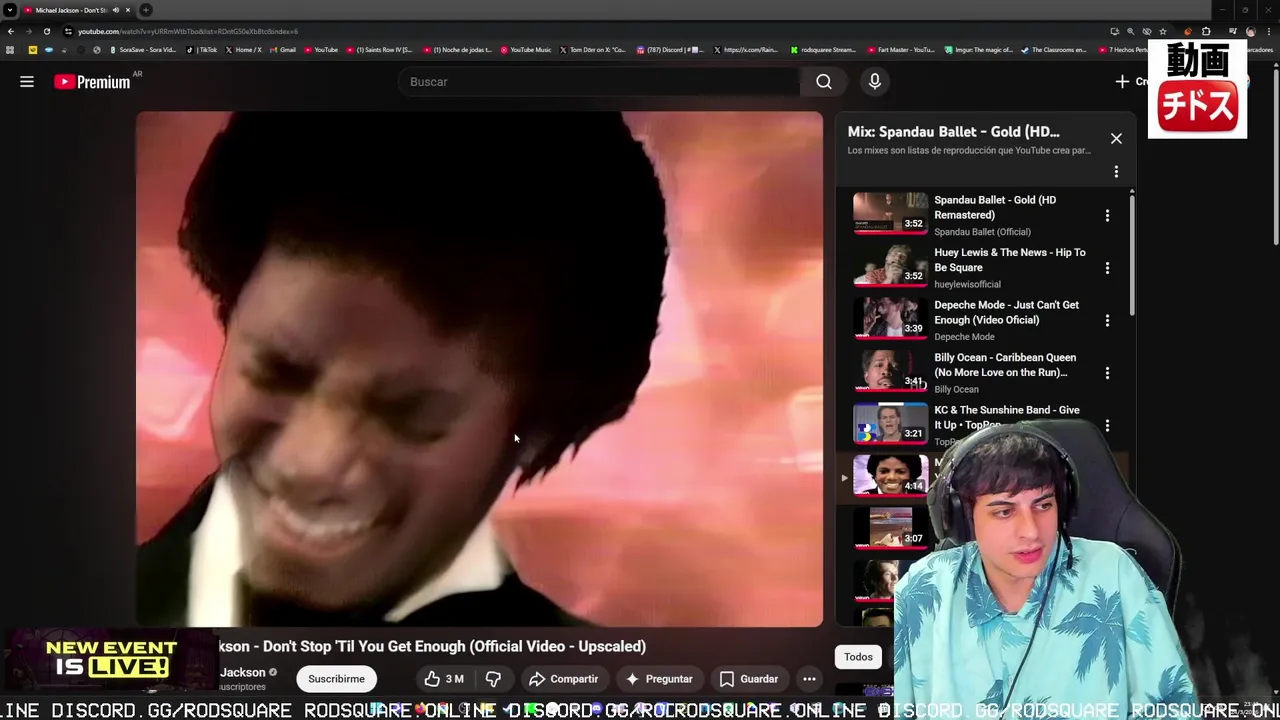Open the zoom magnifier in address bar

[1131, 31]
